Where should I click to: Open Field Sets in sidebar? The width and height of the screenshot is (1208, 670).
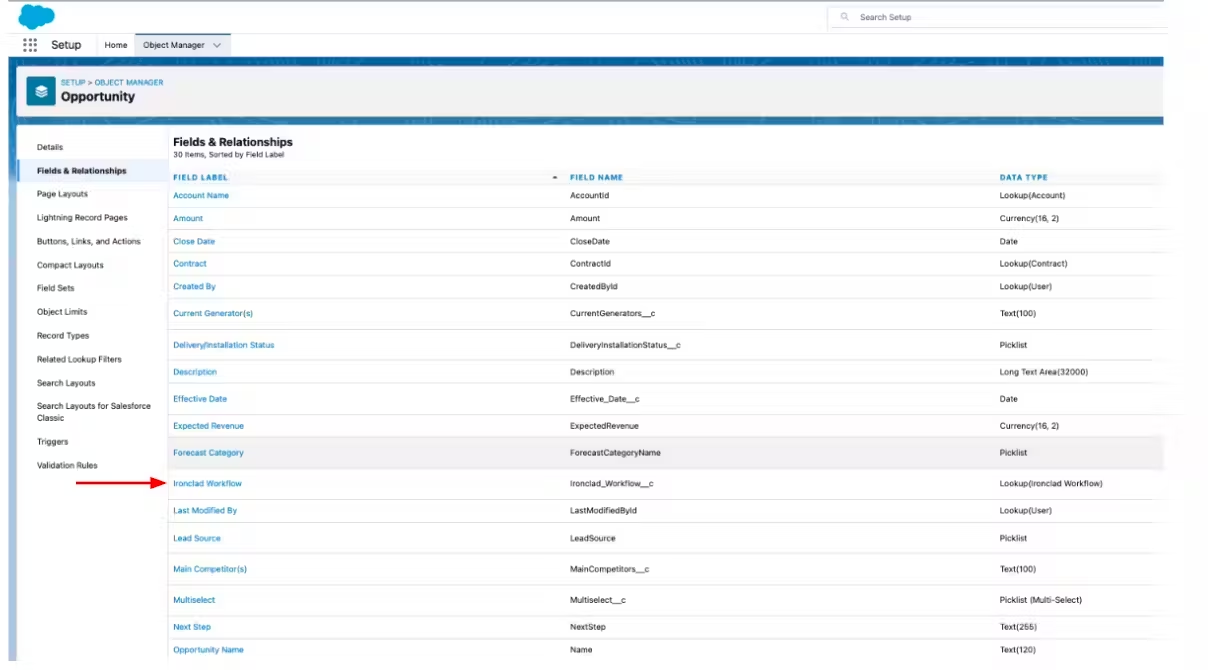[56, 288]
